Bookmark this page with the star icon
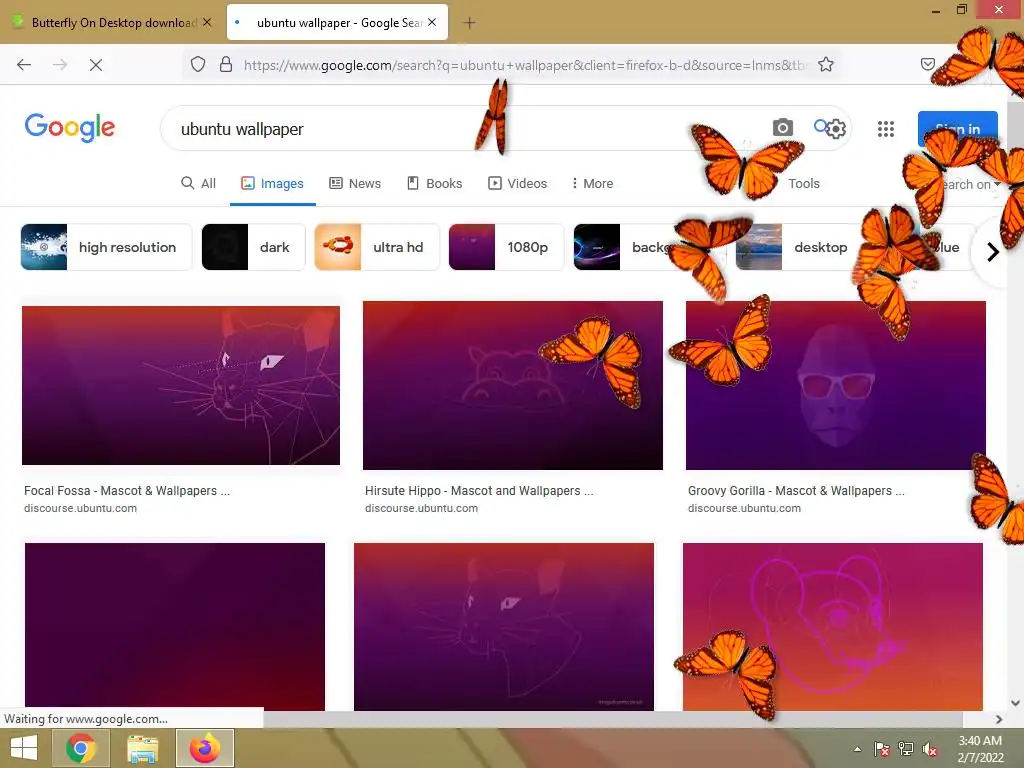This screenshot has height=768, width=1024. point(825,65)
